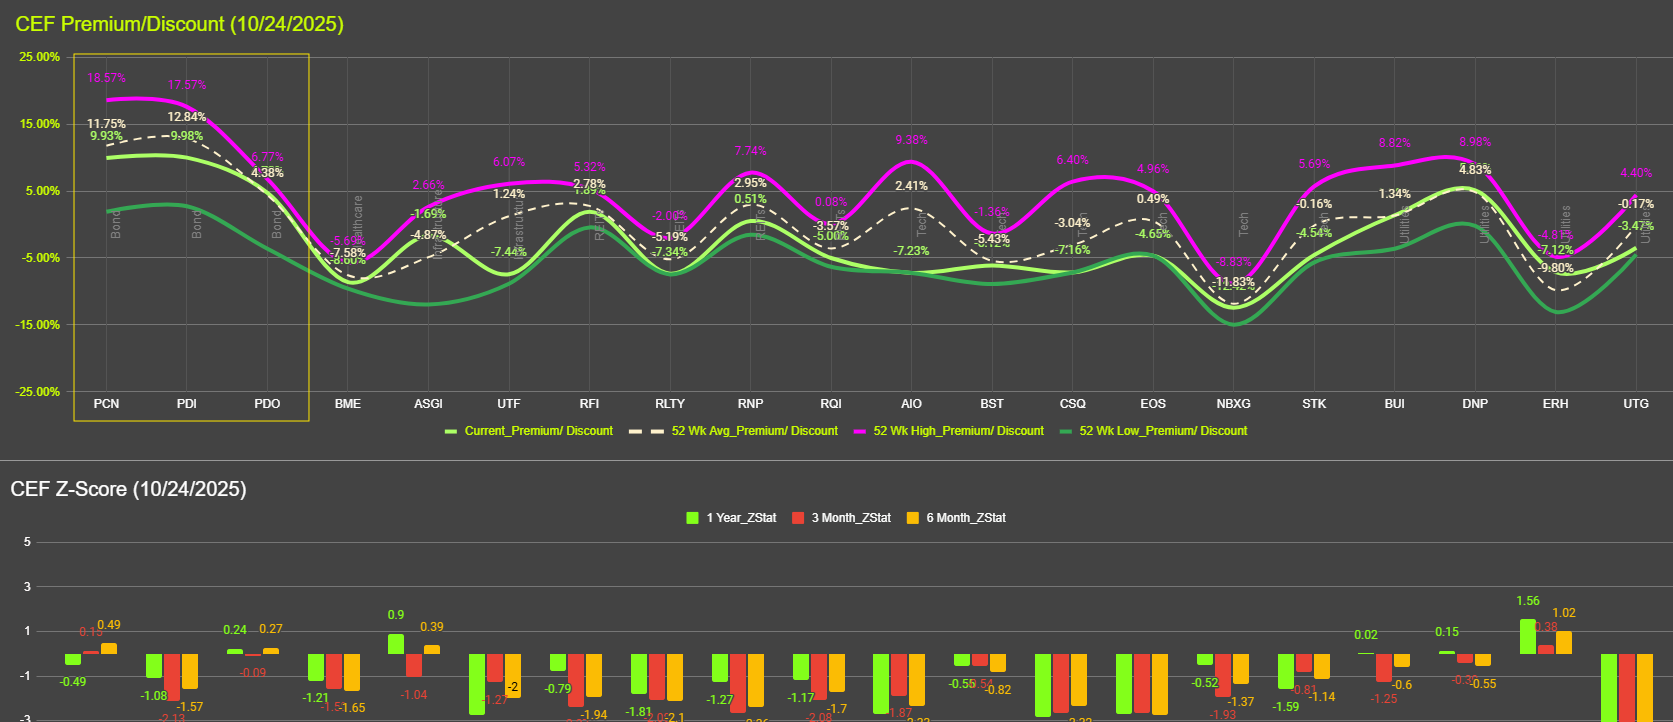Select the NBXG ticker label

[1233, 404]
